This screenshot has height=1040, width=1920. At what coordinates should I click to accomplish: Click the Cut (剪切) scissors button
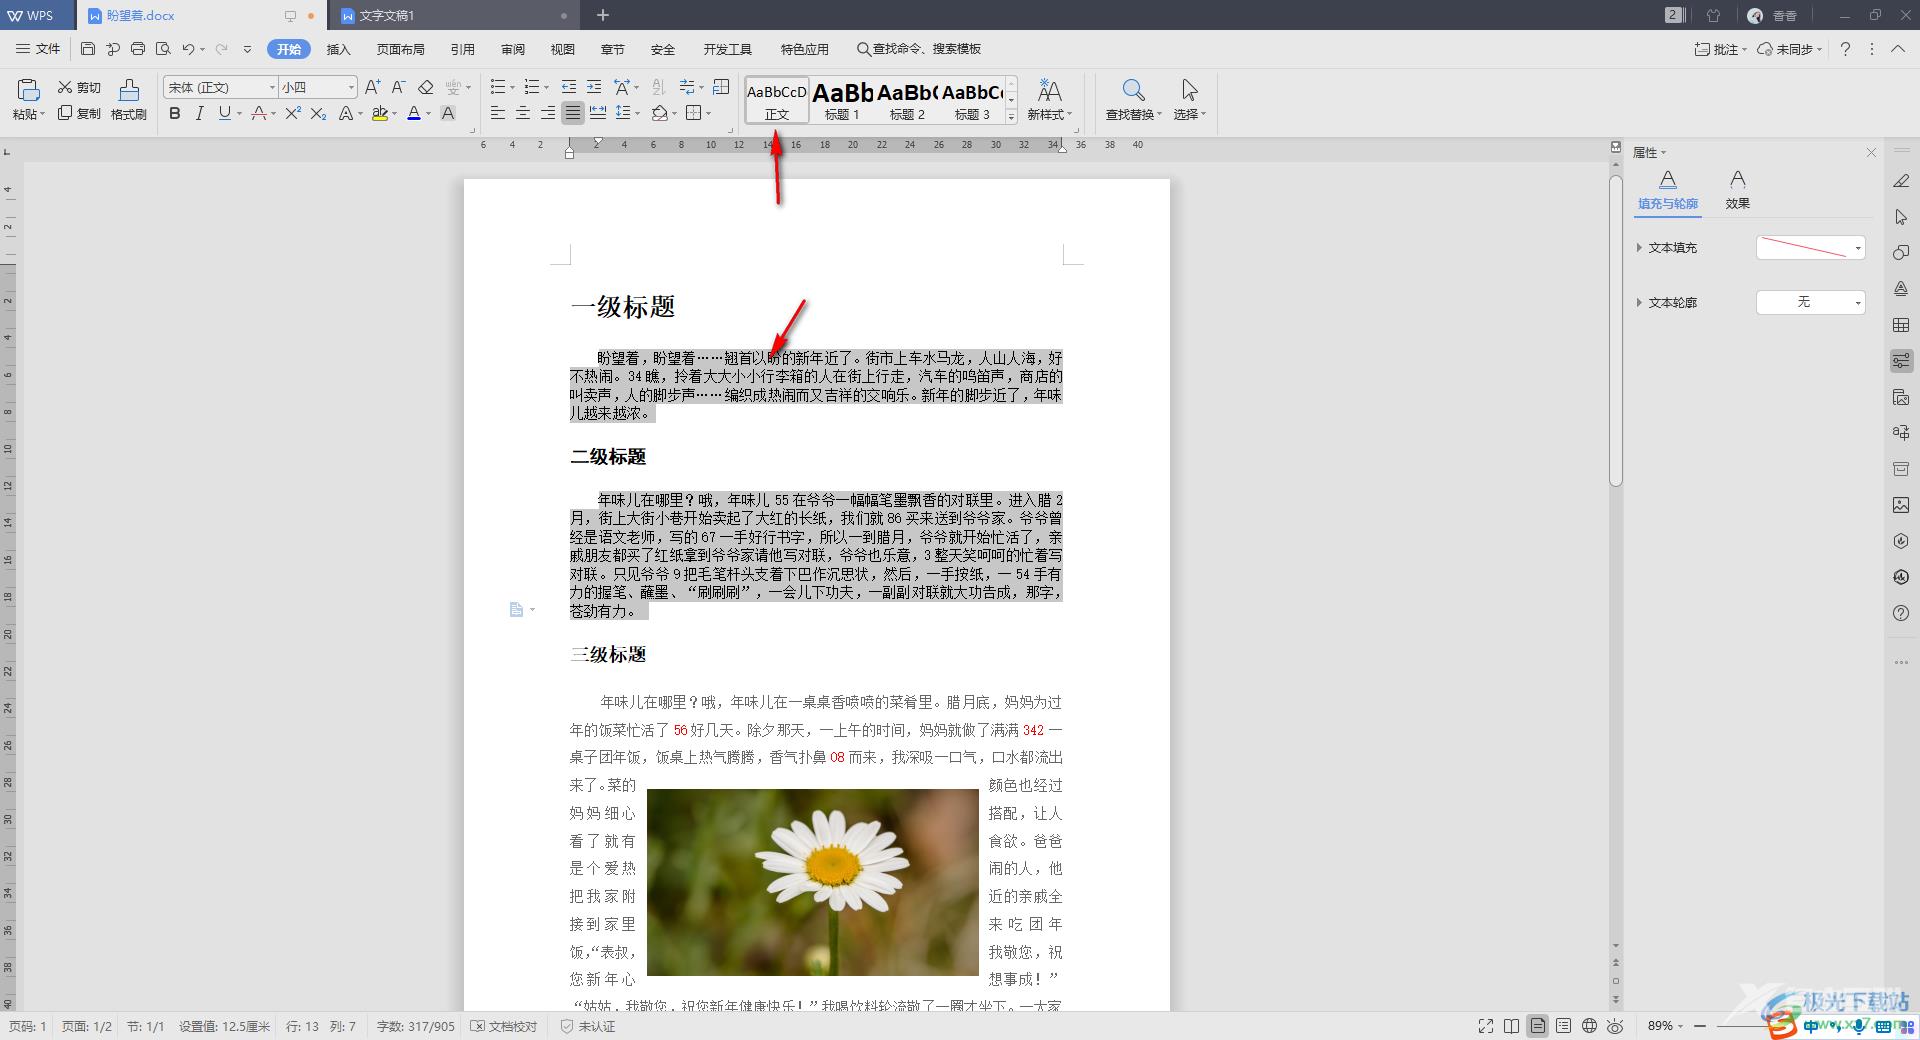tap(79, 87)
